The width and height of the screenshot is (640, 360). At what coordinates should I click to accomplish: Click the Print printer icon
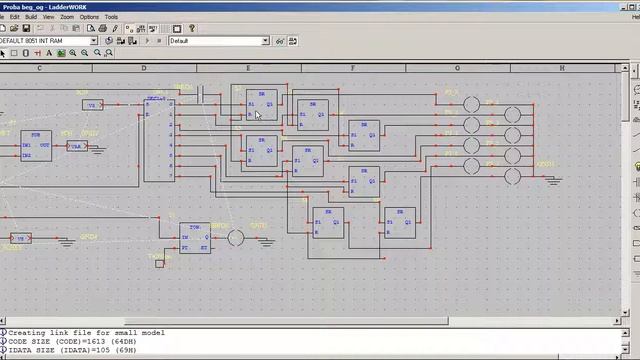[103, 29]
